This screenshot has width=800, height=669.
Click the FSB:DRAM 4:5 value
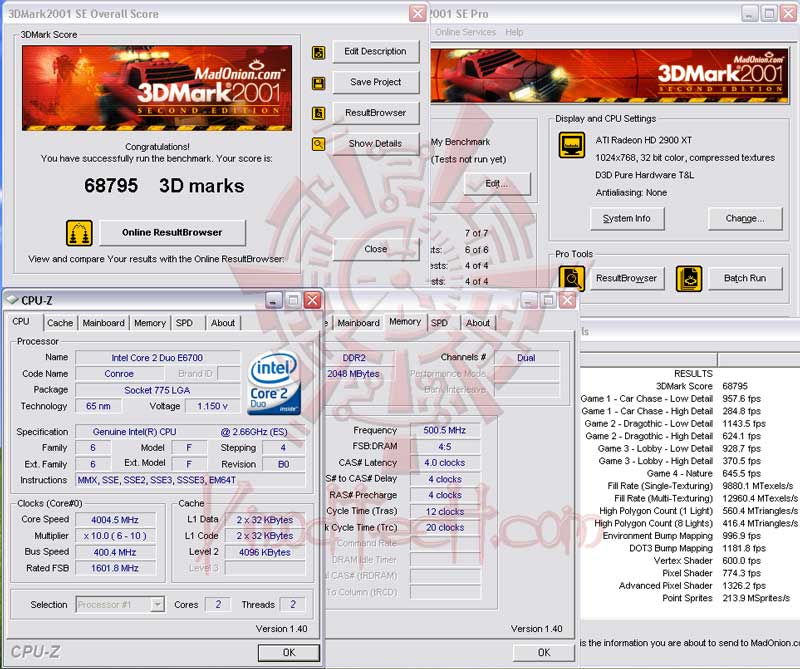pos(445,447)
